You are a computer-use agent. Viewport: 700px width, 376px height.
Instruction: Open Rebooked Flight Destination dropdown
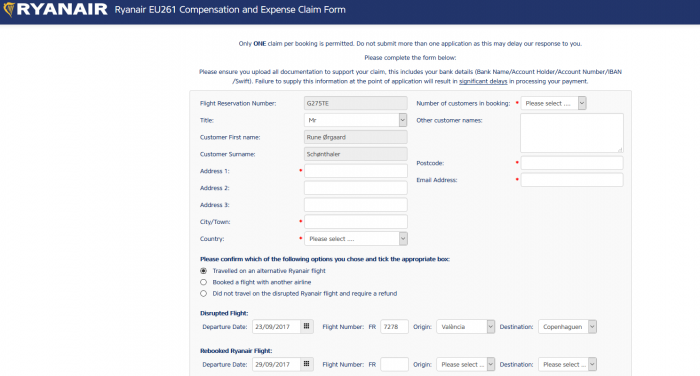tap(567, 364)
